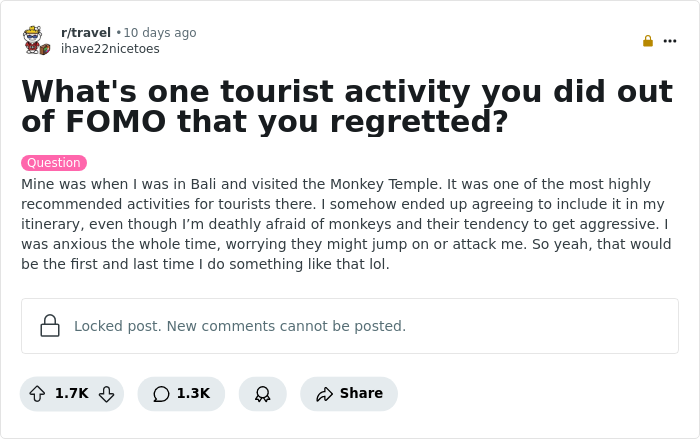
Task: Visit the ihave22nicetoes user profile
Action: pyautogui.click(x=110, y=49)
